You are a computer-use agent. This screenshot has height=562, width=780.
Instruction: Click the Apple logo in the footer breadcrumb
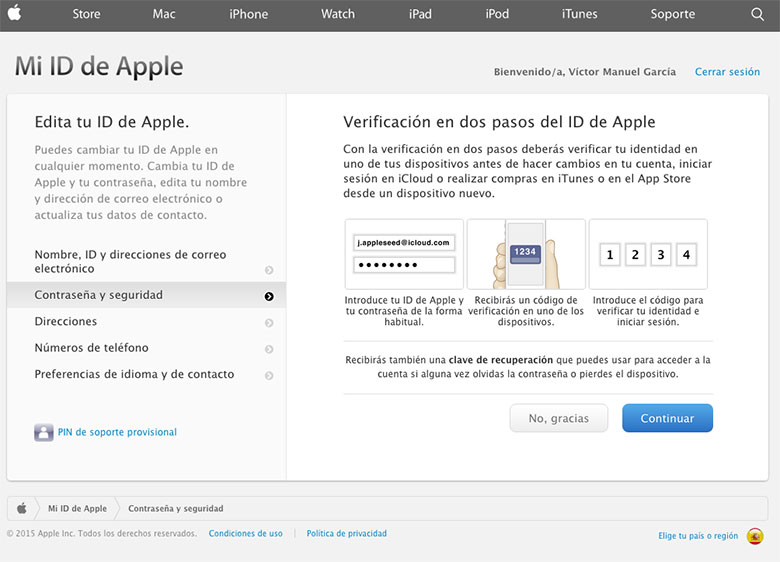coord(21,508)
